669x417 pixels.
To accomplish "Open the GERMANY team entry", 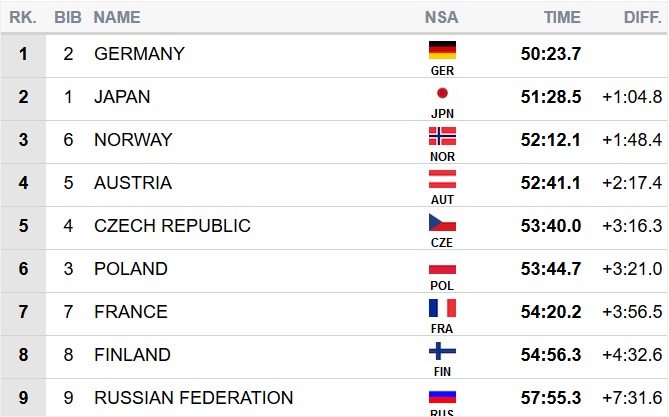I will click(x=139, y=54).
